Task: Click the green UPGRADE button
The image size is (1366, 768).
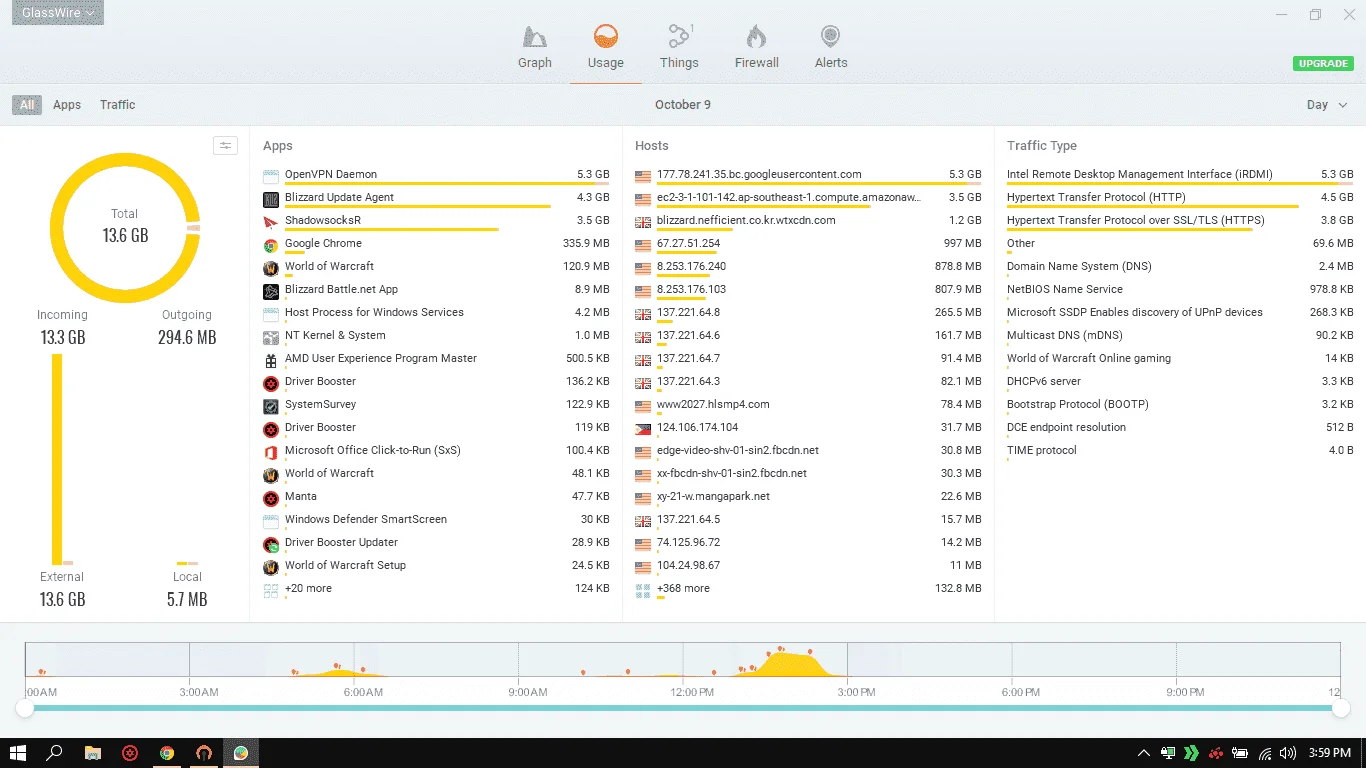Action: click(x=1324, y=63)
